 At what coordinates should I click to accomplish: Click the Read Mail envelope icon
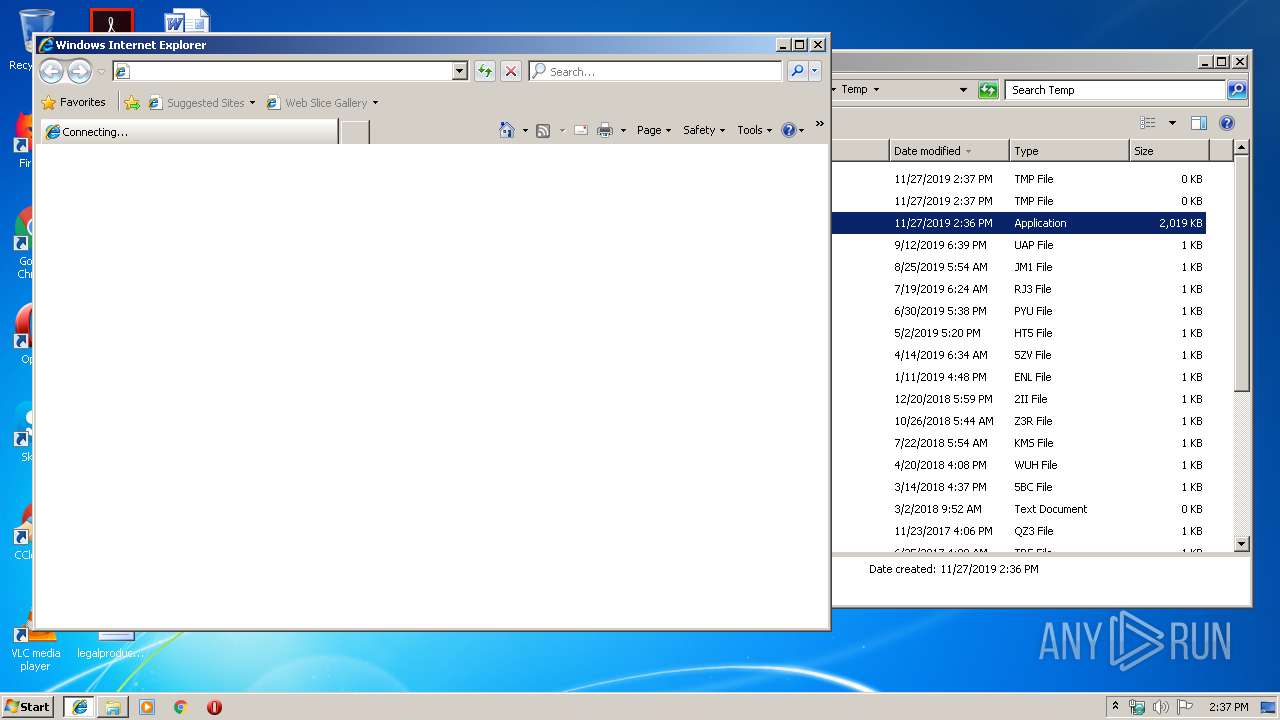point(581,130)
